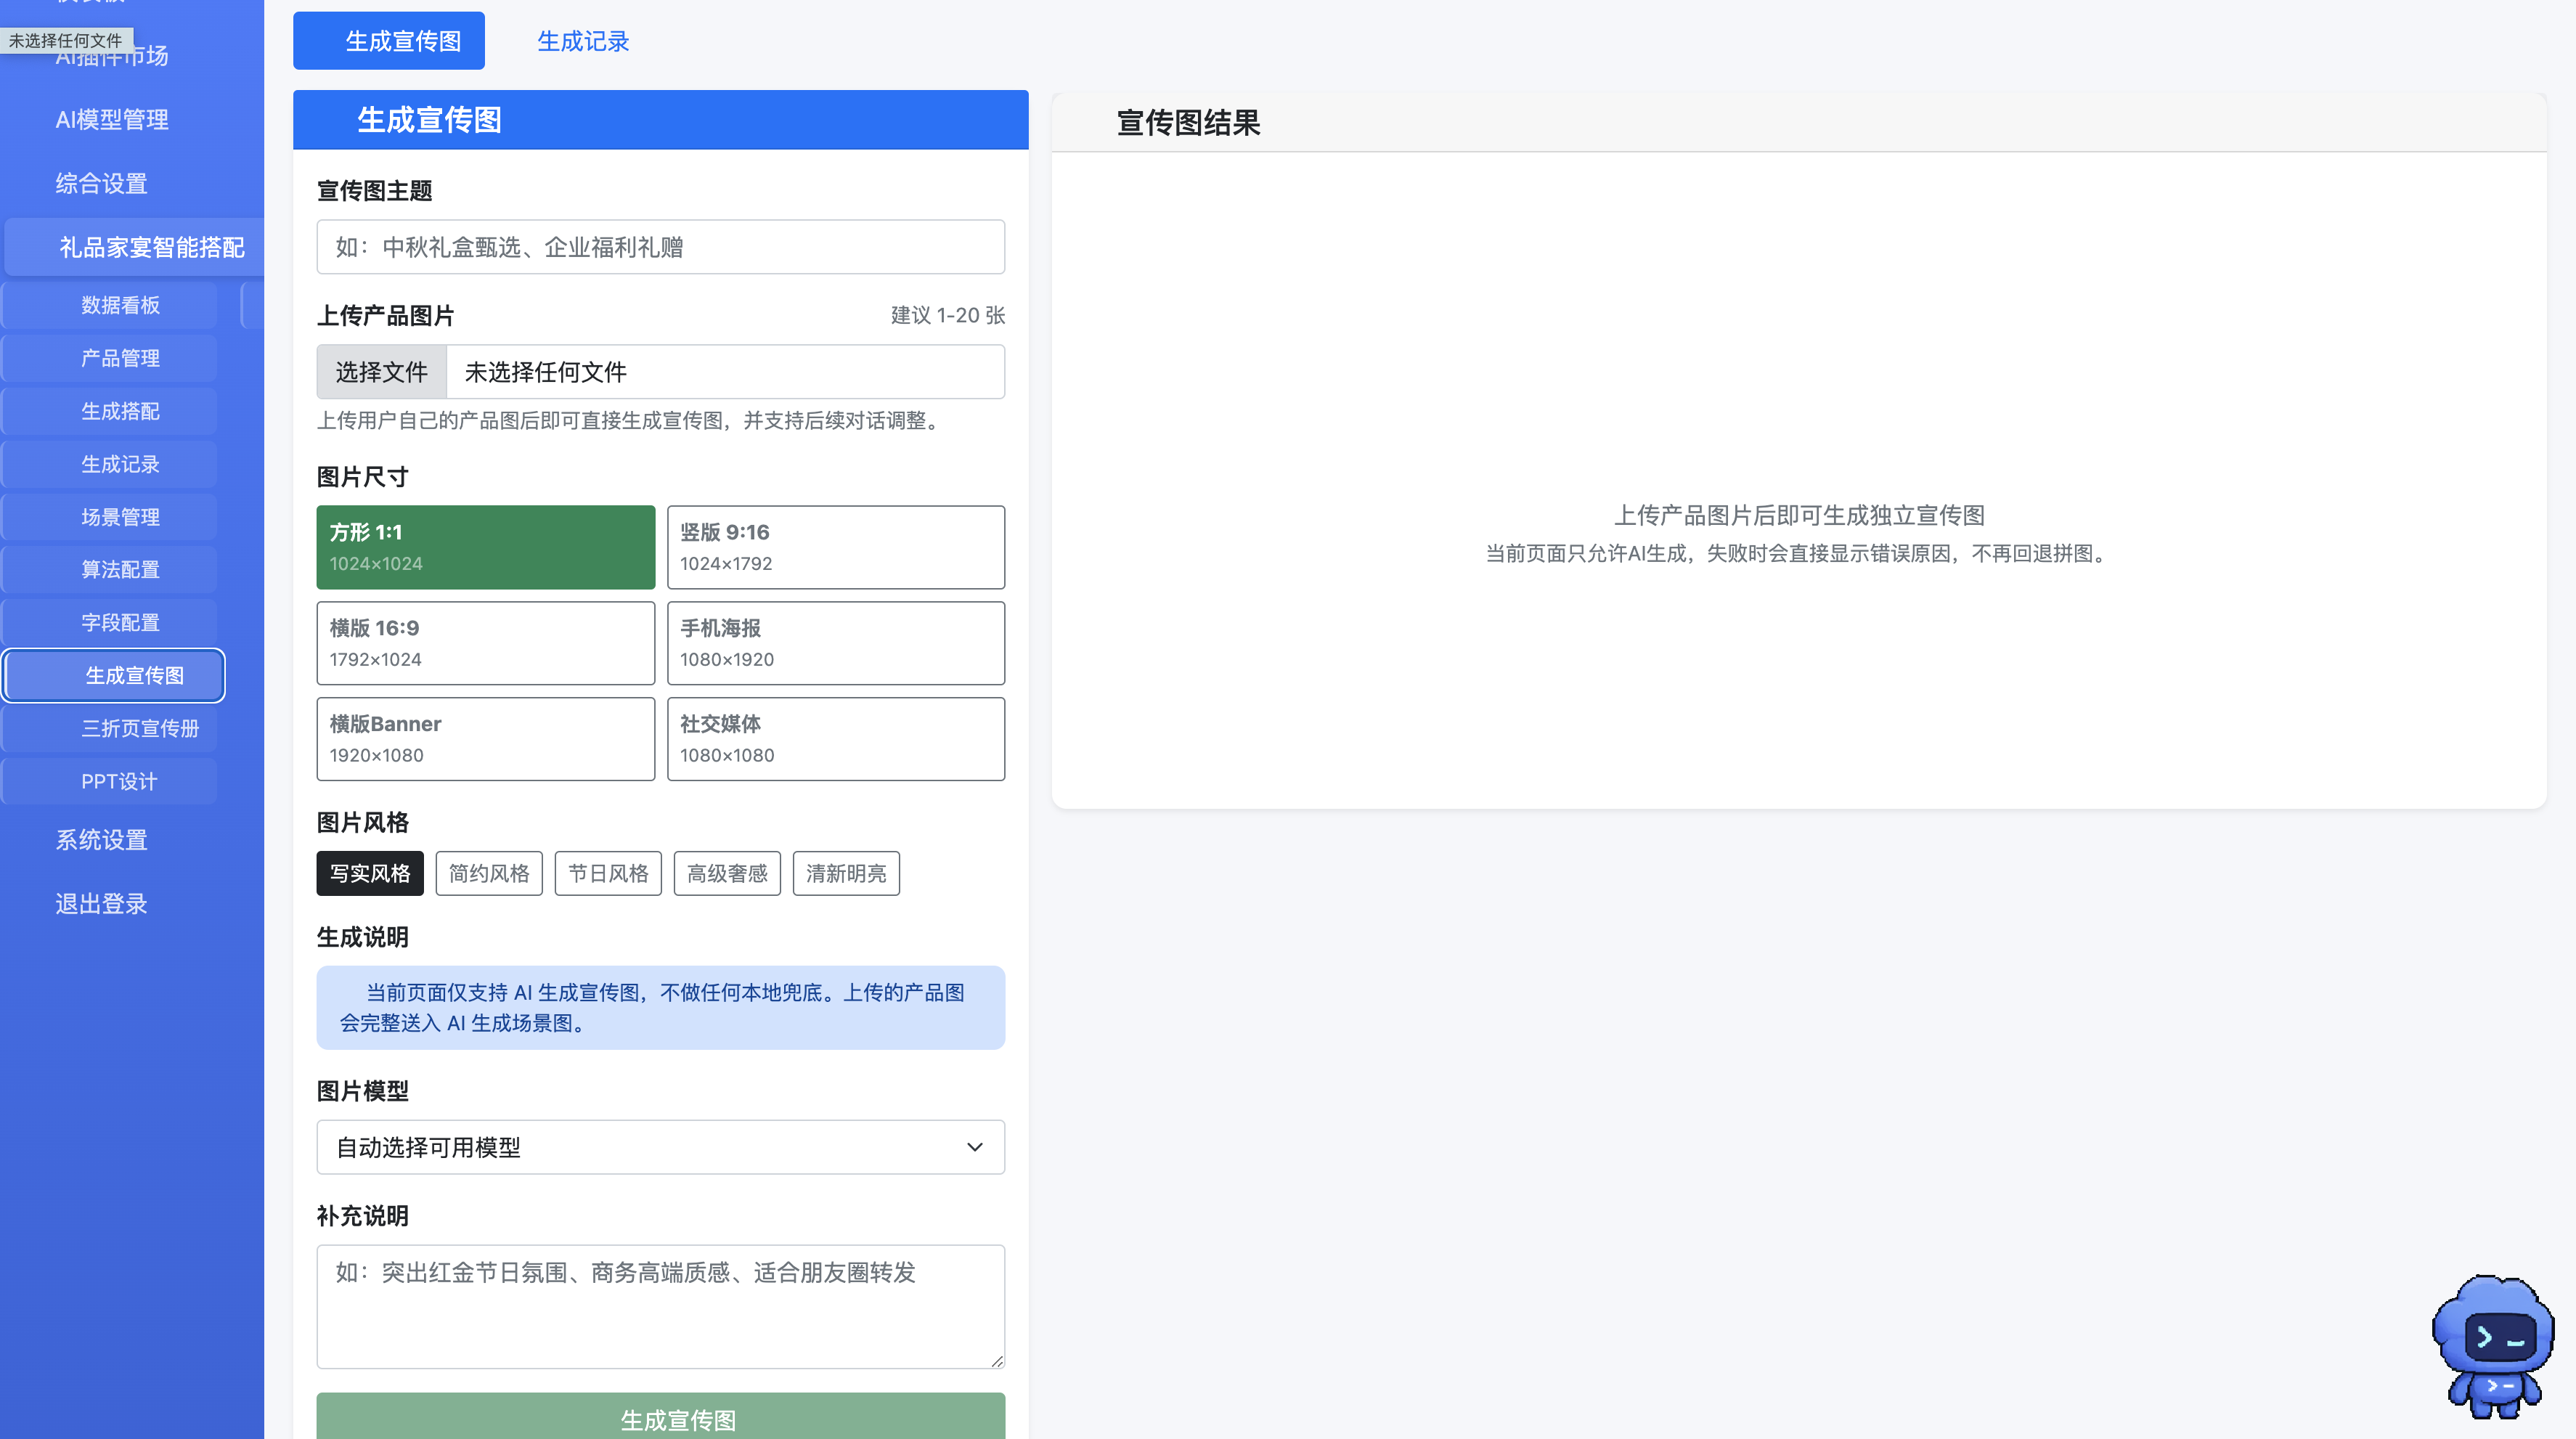The width and height of the screenshot is (2576, 1439).
Task: Click the 生成说明 blue info notice
Action: tap(661, 1007)
